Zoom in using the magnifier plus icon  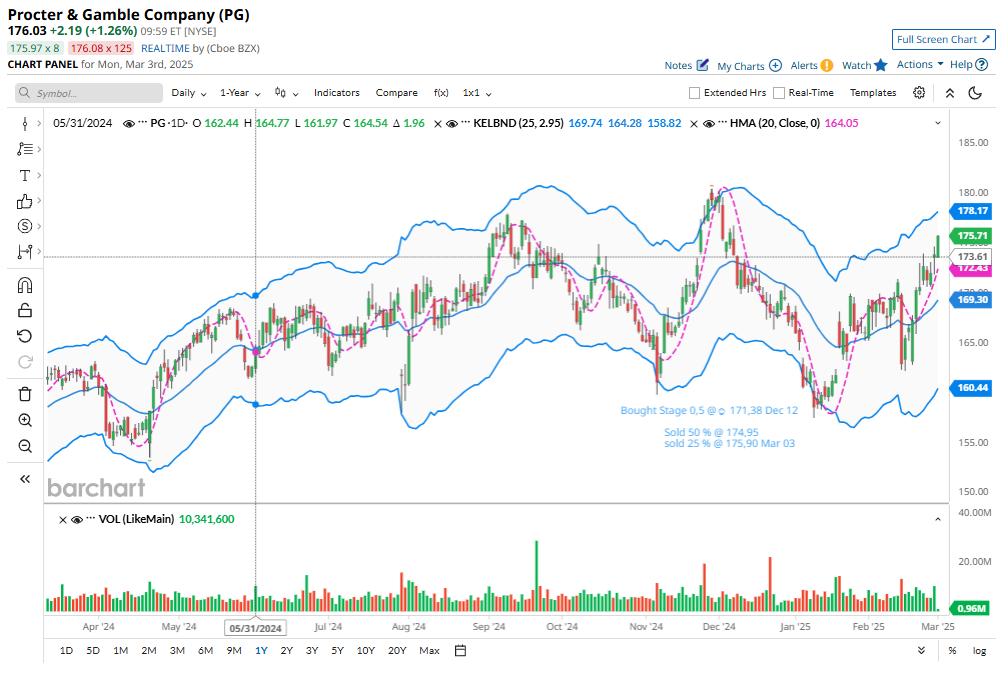pos(25,420)
